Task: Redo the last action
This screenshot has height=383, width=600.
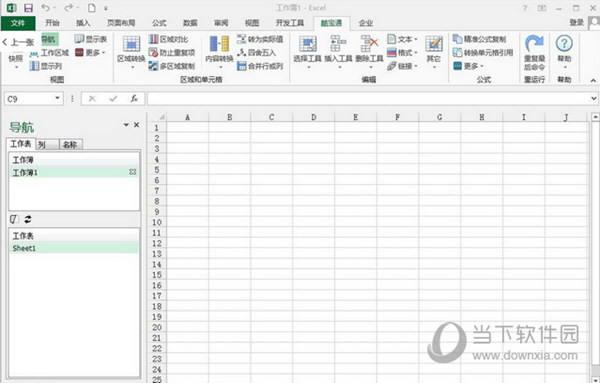Action: pos(68,8)
